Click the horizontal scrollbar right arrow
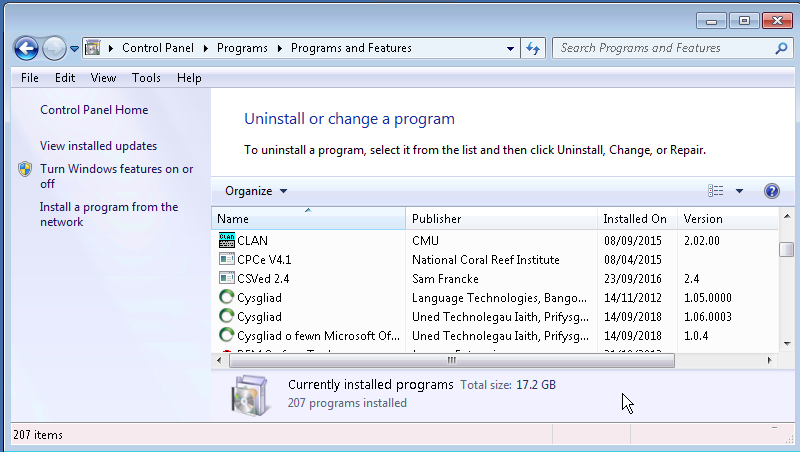800x452 pixels. (x=770, y=360)
